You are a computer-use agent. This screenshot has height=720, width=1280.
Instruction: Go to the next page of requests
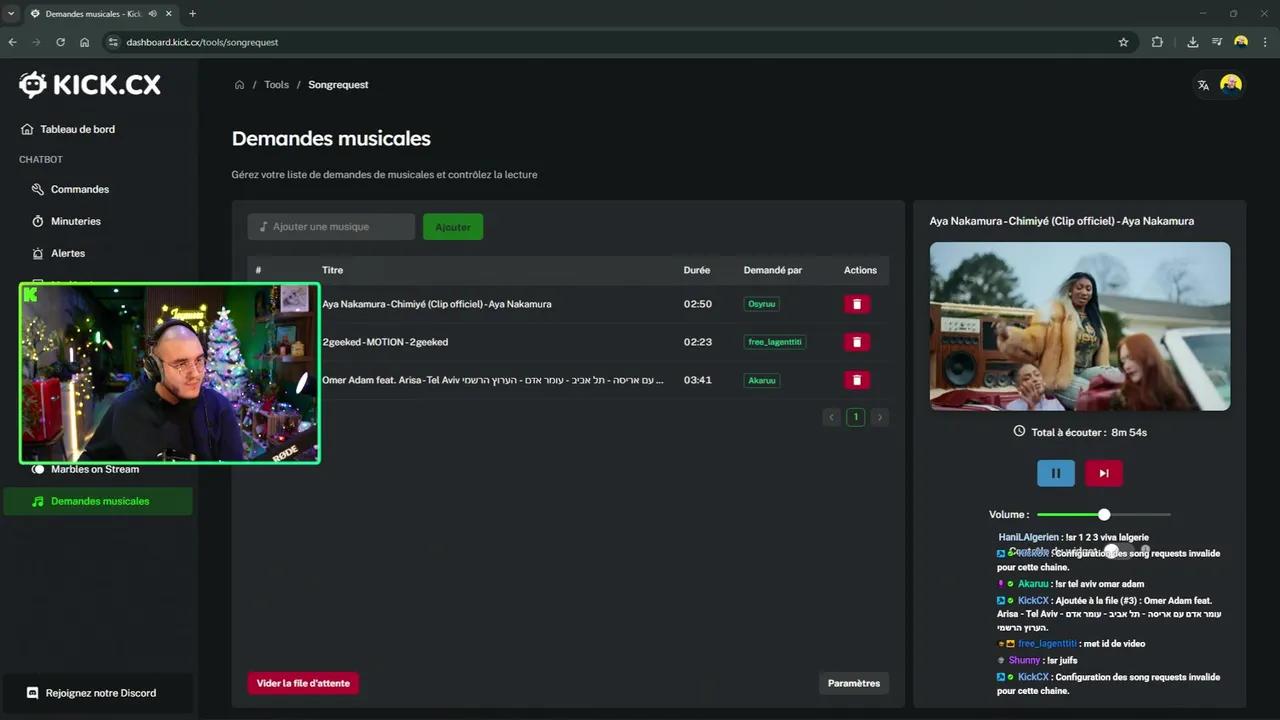879,417
